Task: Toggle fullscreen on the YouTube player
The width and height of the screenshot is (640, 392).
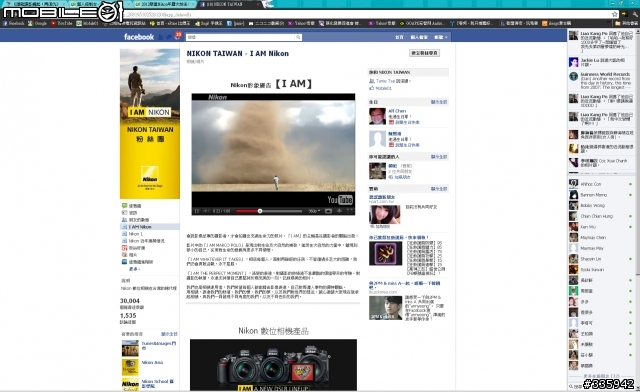Action: pos(350,211)
